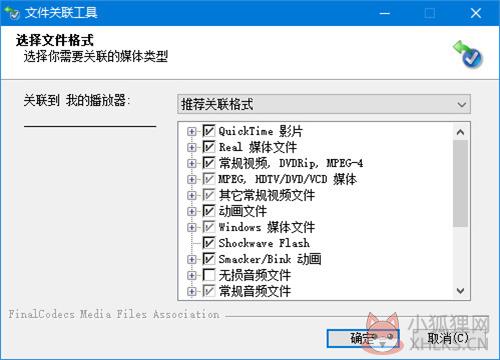Close the 文件关联工具 window
The image size is (500, 360).
coord(476,13)
